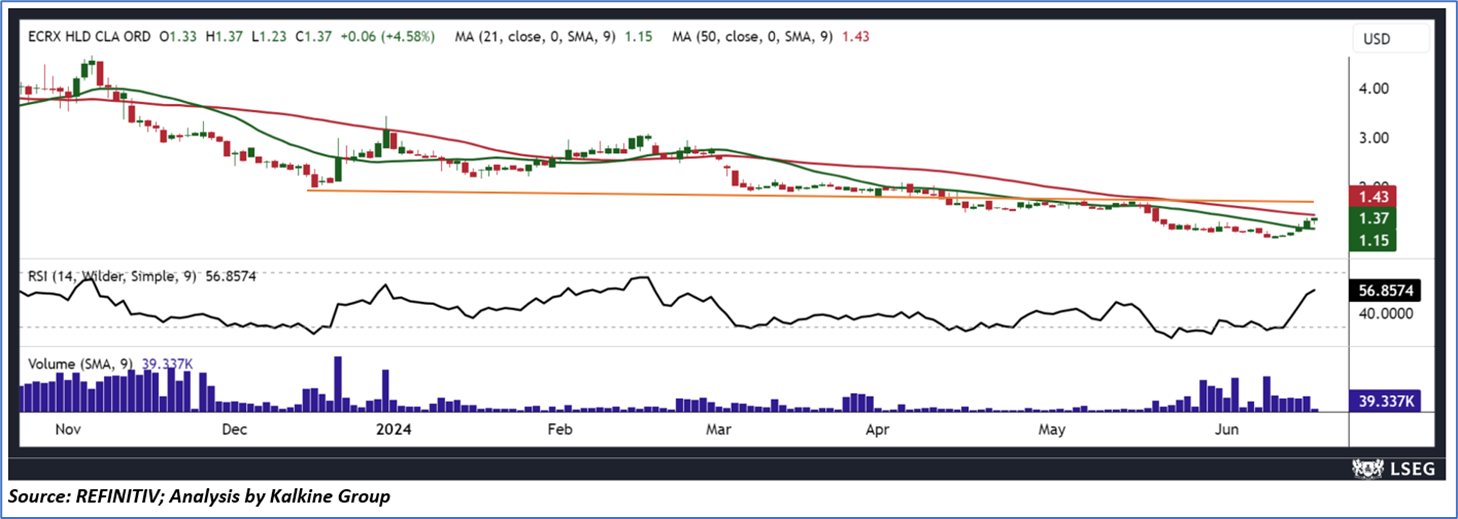Click the Nov label on time axis
Image resolution: width=1458 pixels, height=519 pixels.
(x=66, y=429)
